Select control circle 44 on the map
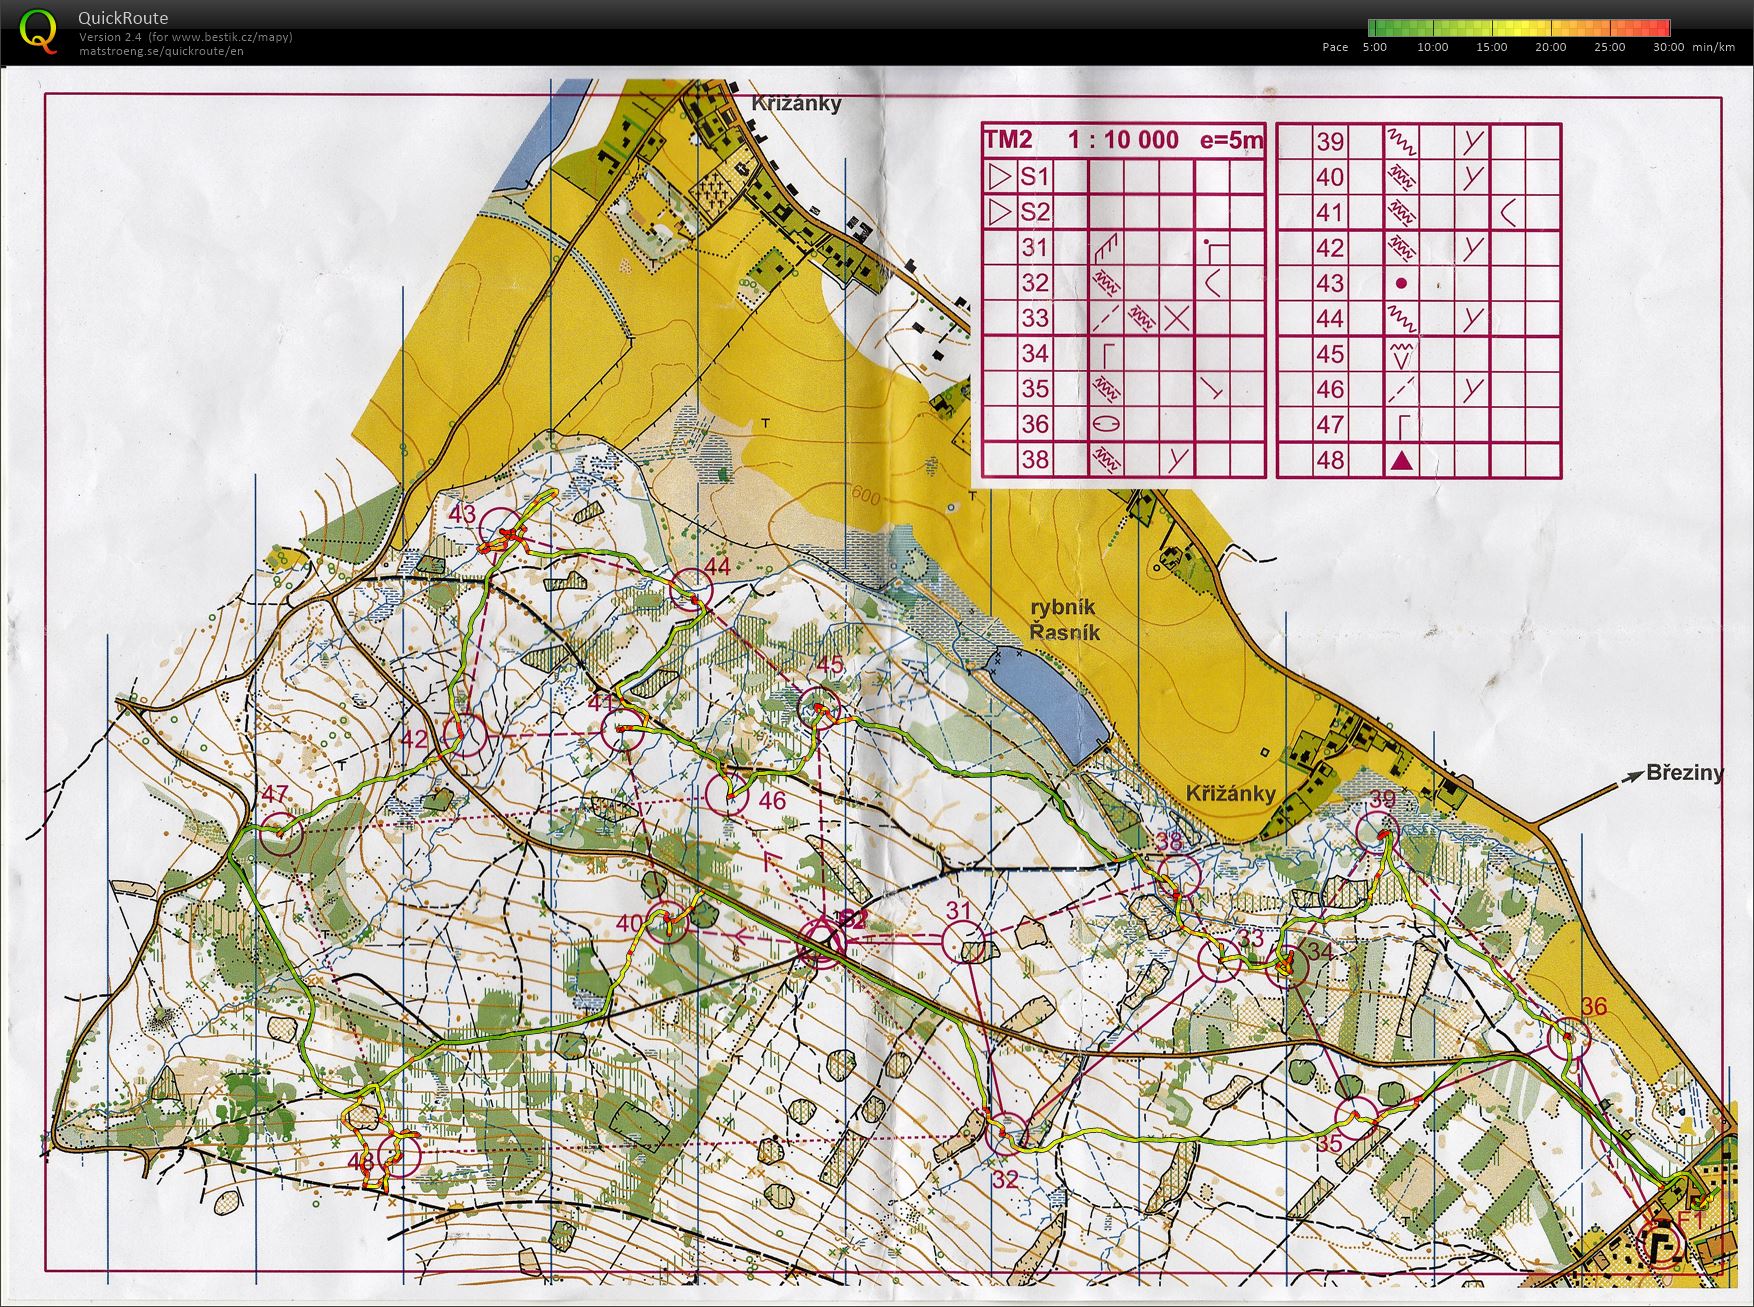The width and height of the screenshot is (1754, 1307). 692,589
